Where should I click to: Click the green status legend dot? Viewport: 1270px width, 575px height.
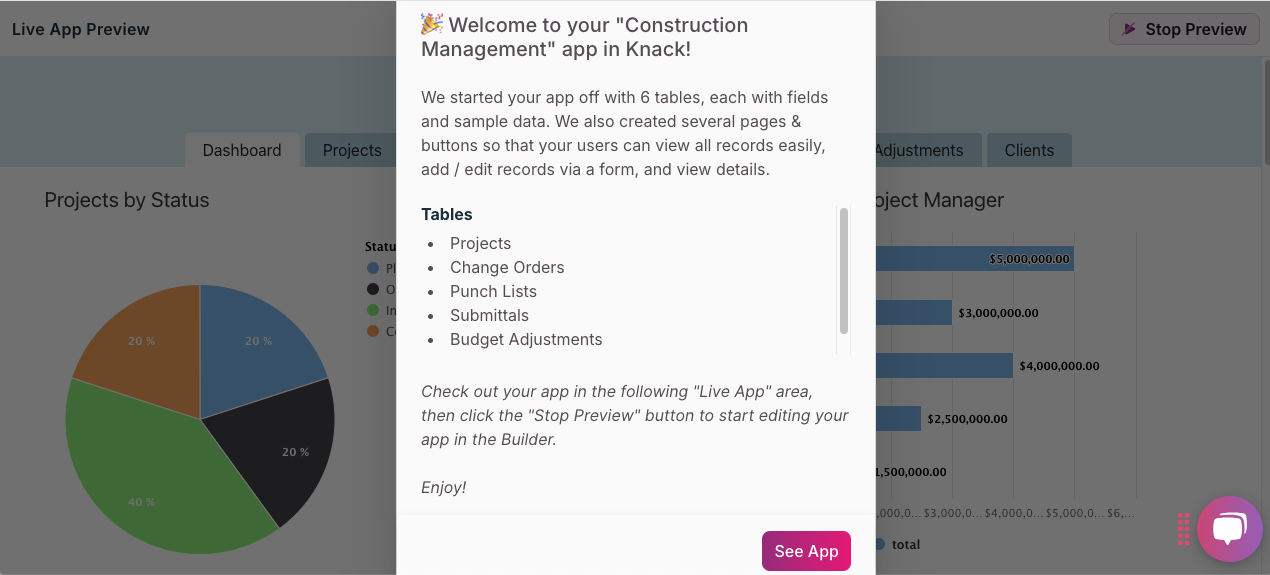(373, 310)
